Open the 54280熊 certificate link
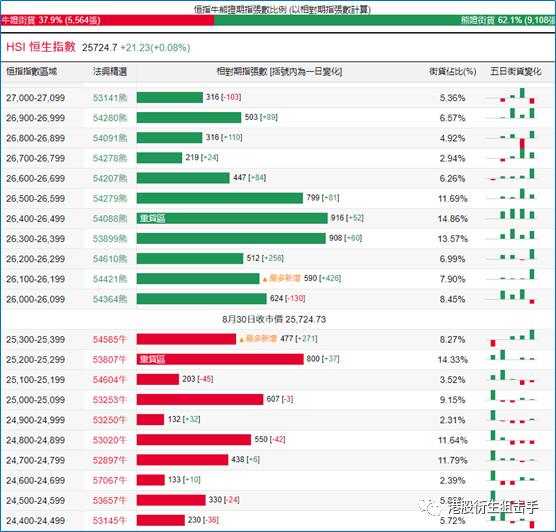556x532 pixels. click(x=110, y=118)
